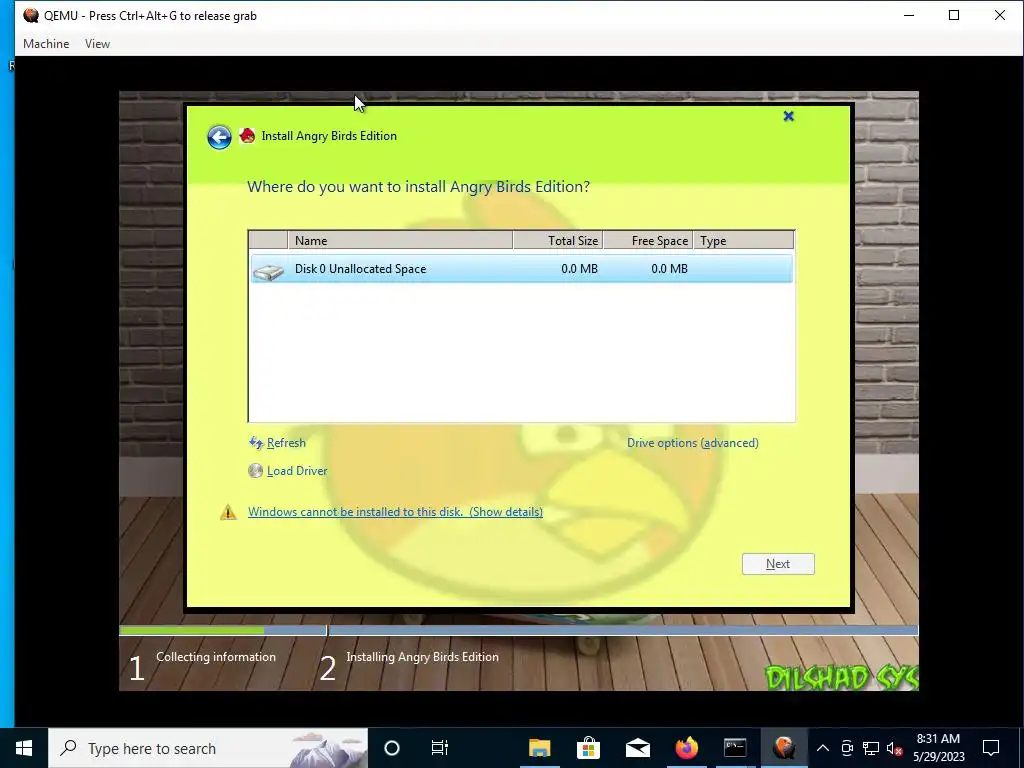
Task: Open Microsoft Store from taskbar
Action: pyautogui.click(x=588, y=748)
